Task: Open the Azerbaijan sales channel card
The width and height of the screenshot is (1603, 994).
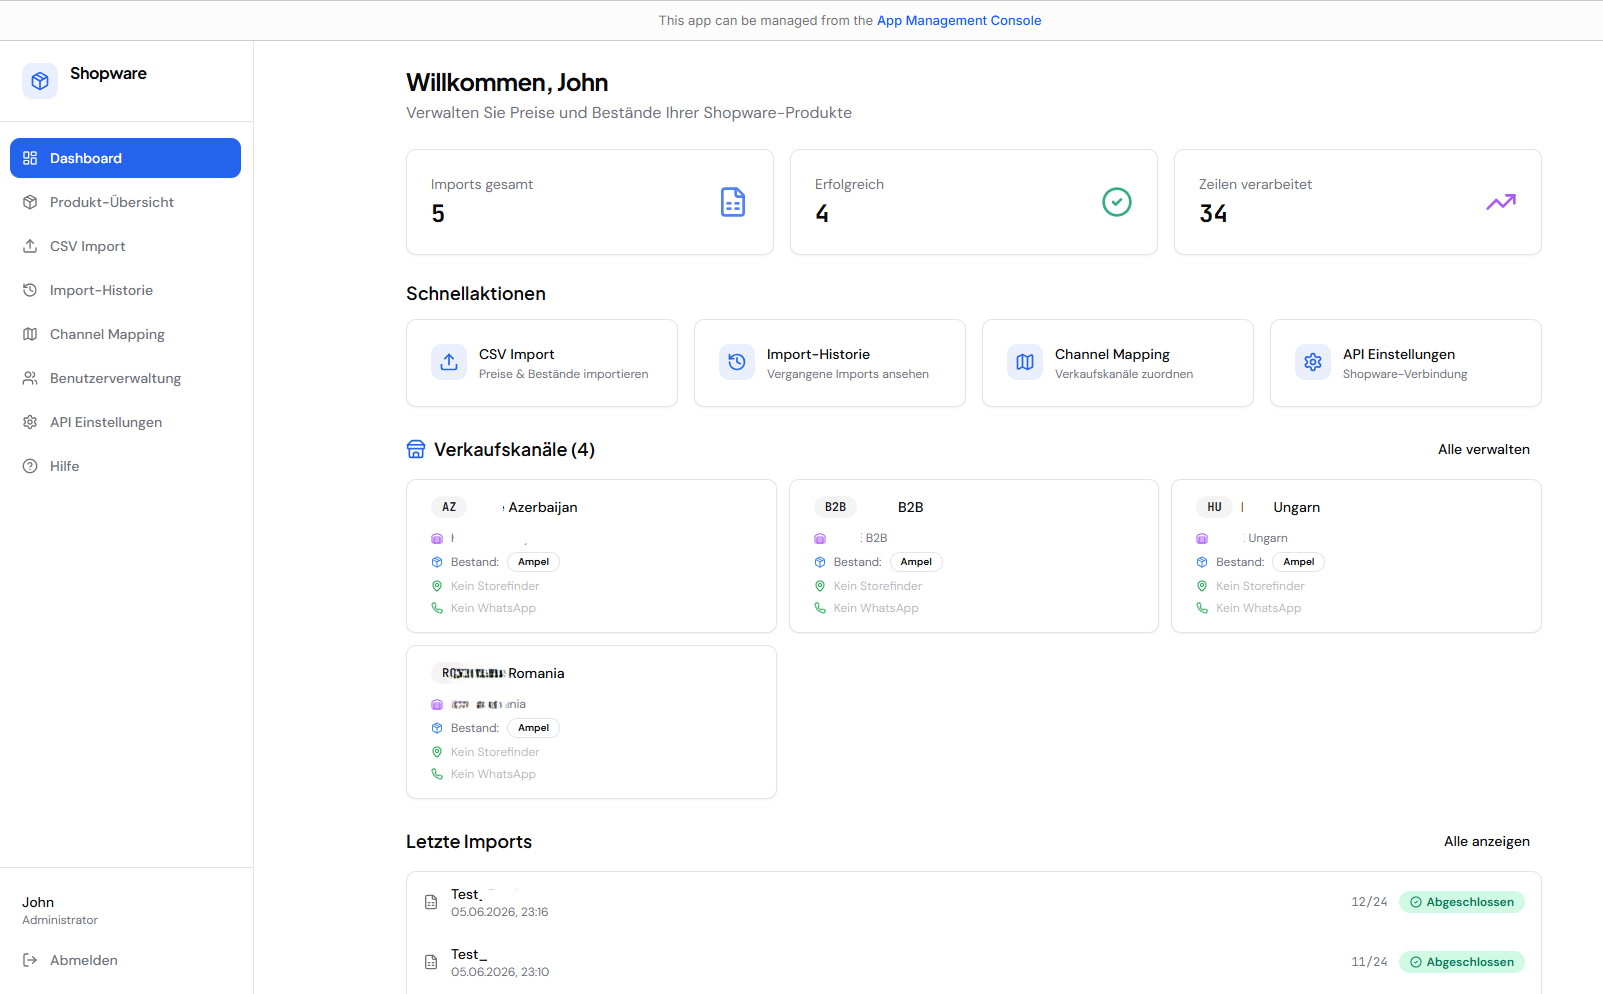Action: point(591,556)
